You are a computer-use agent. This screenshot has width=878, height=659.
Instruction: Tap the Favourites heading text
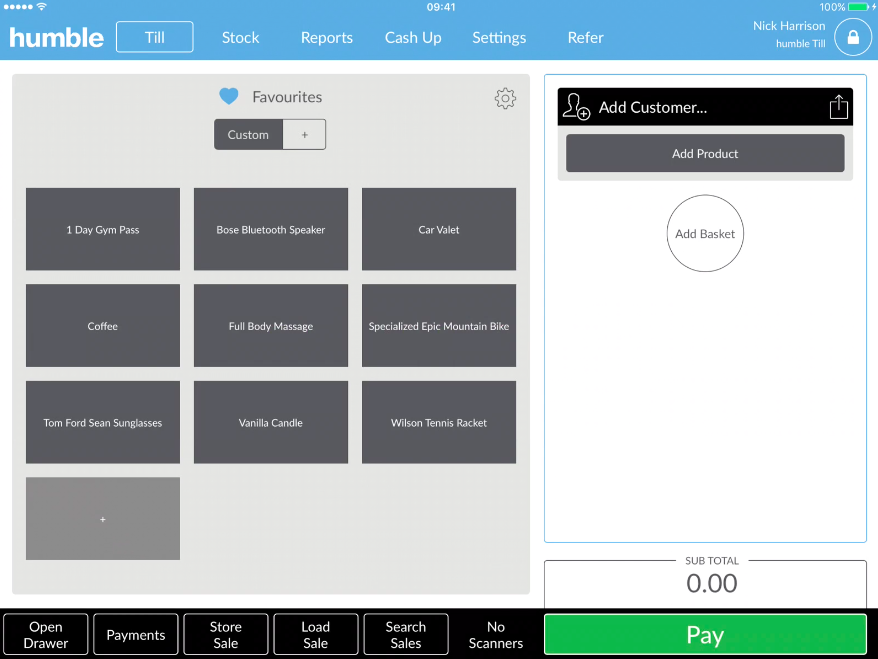[x=287, y=97]
